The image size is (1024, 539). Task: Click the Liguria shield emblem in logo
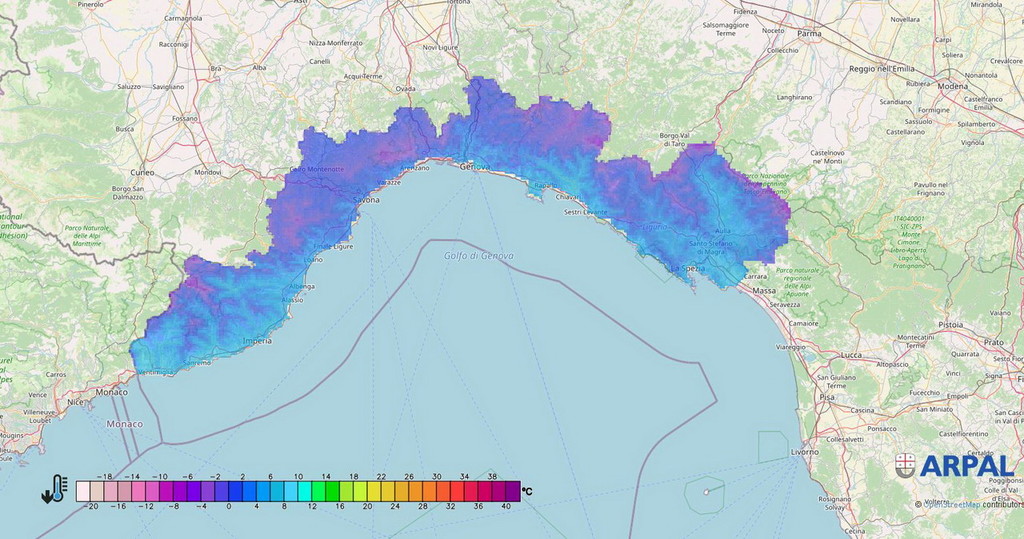point(905,465)
